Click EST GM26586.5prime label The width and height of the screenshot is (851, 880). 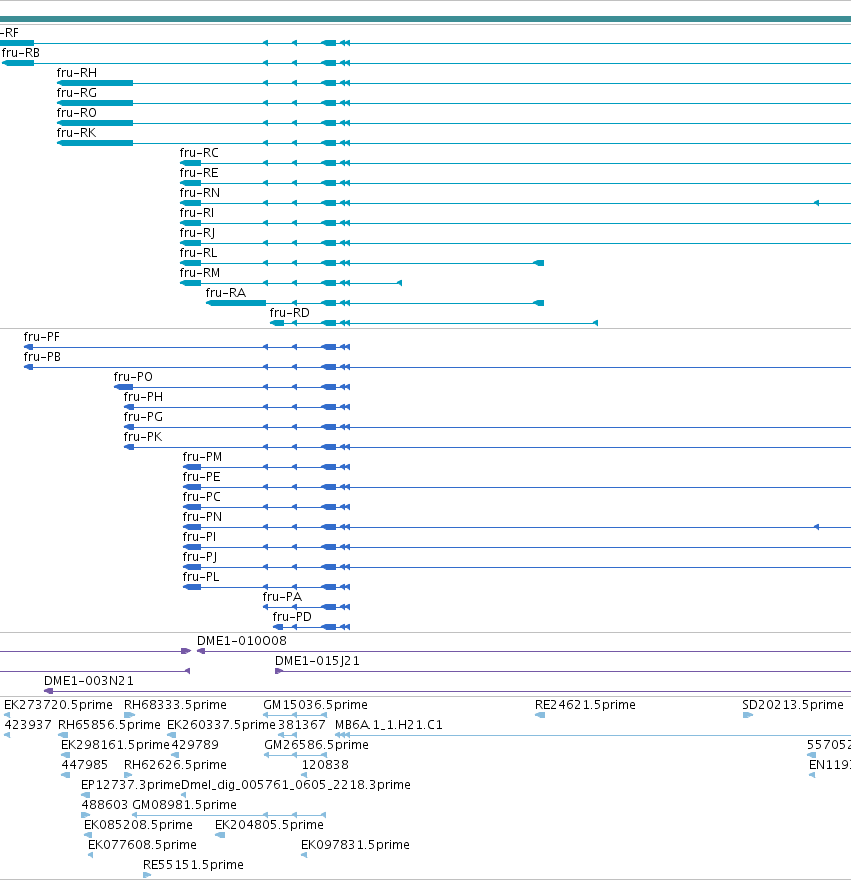[317, 745]
